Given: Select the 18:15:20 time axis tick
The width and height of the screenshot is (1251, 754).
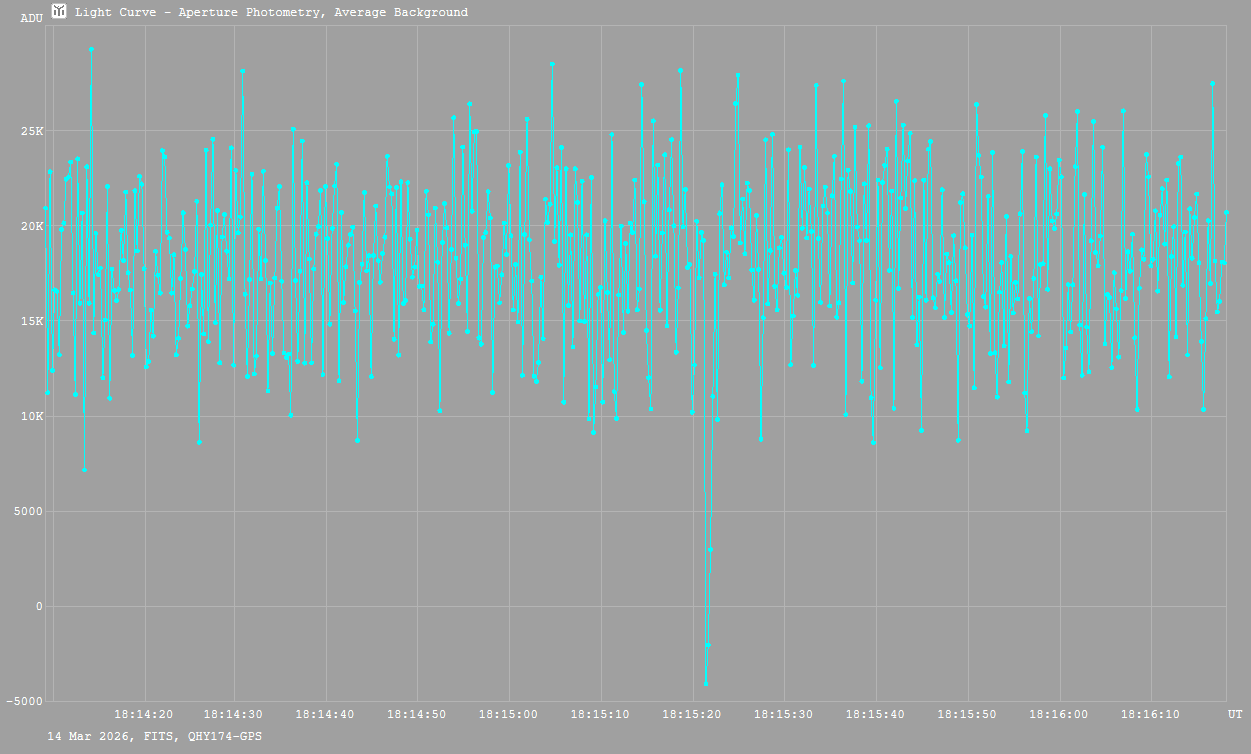Looking at the screenshot, I should click(692, 714).
